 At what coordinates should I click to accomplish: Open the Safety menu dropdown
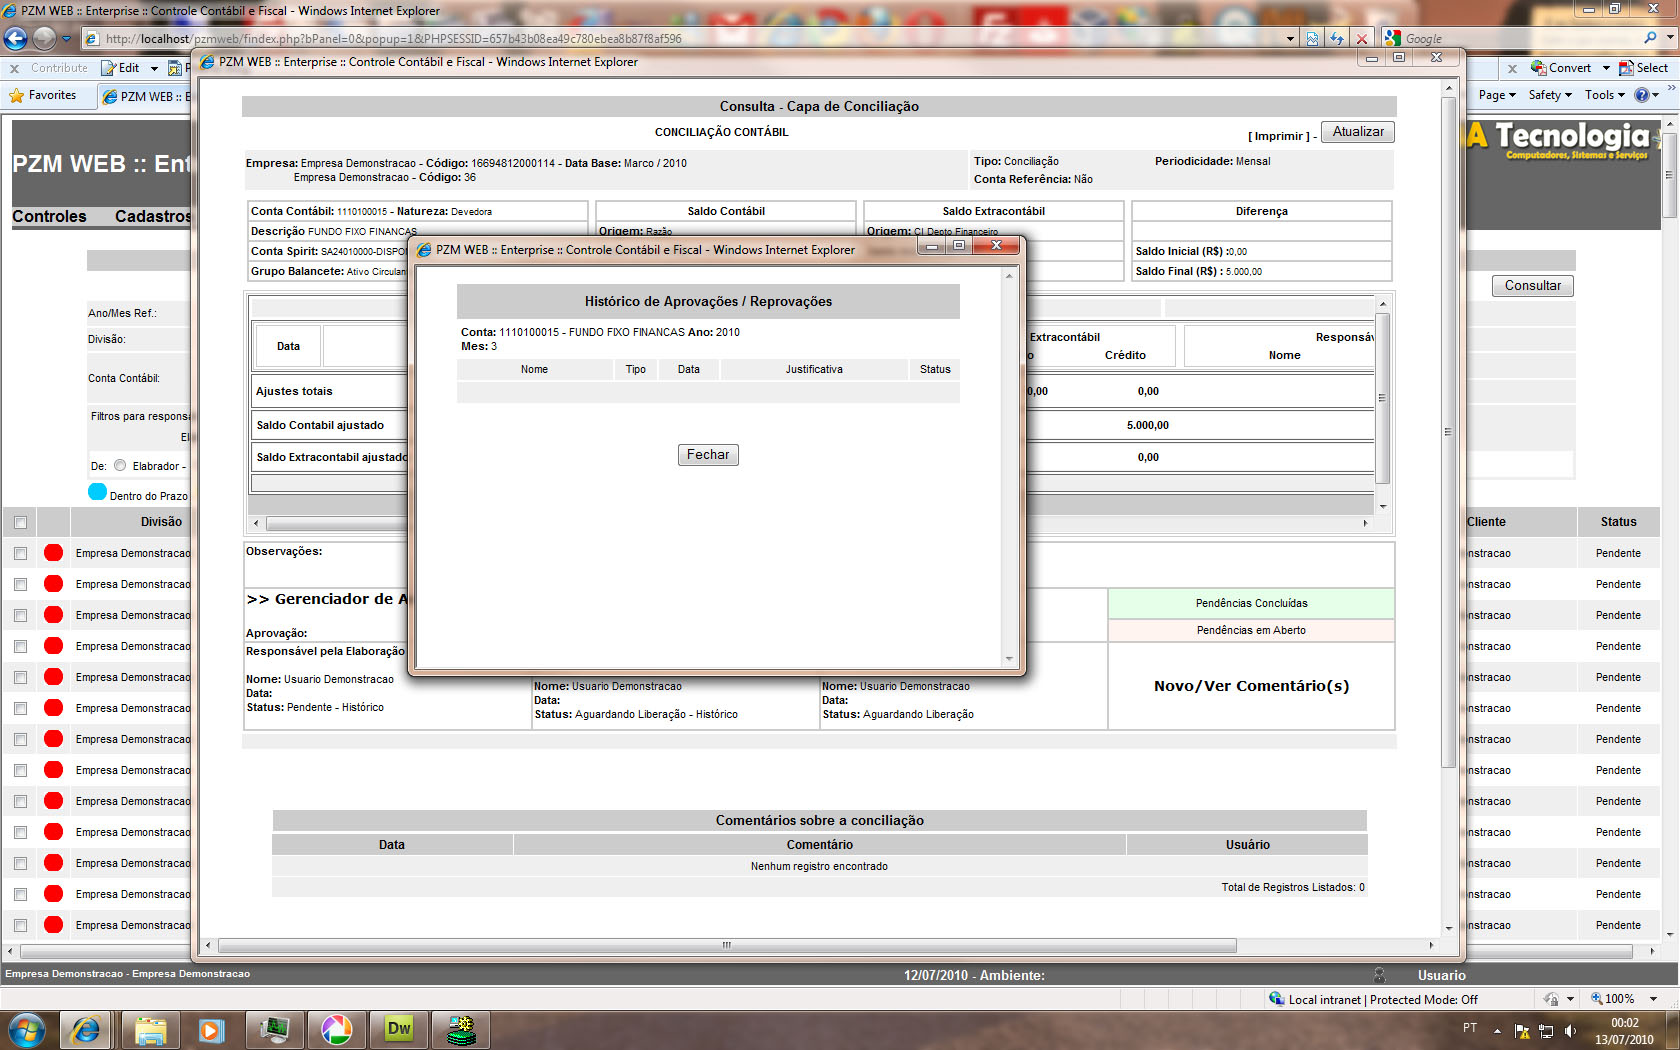pos(1550,95)
